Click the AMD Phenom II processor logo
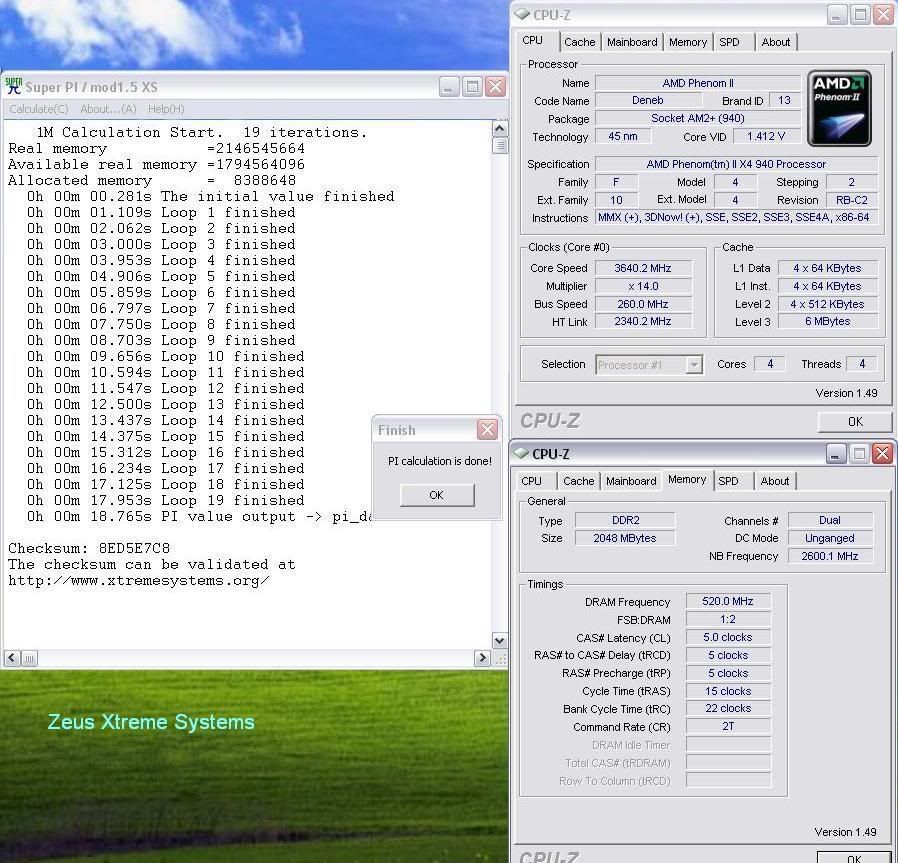 click(839, 108)
